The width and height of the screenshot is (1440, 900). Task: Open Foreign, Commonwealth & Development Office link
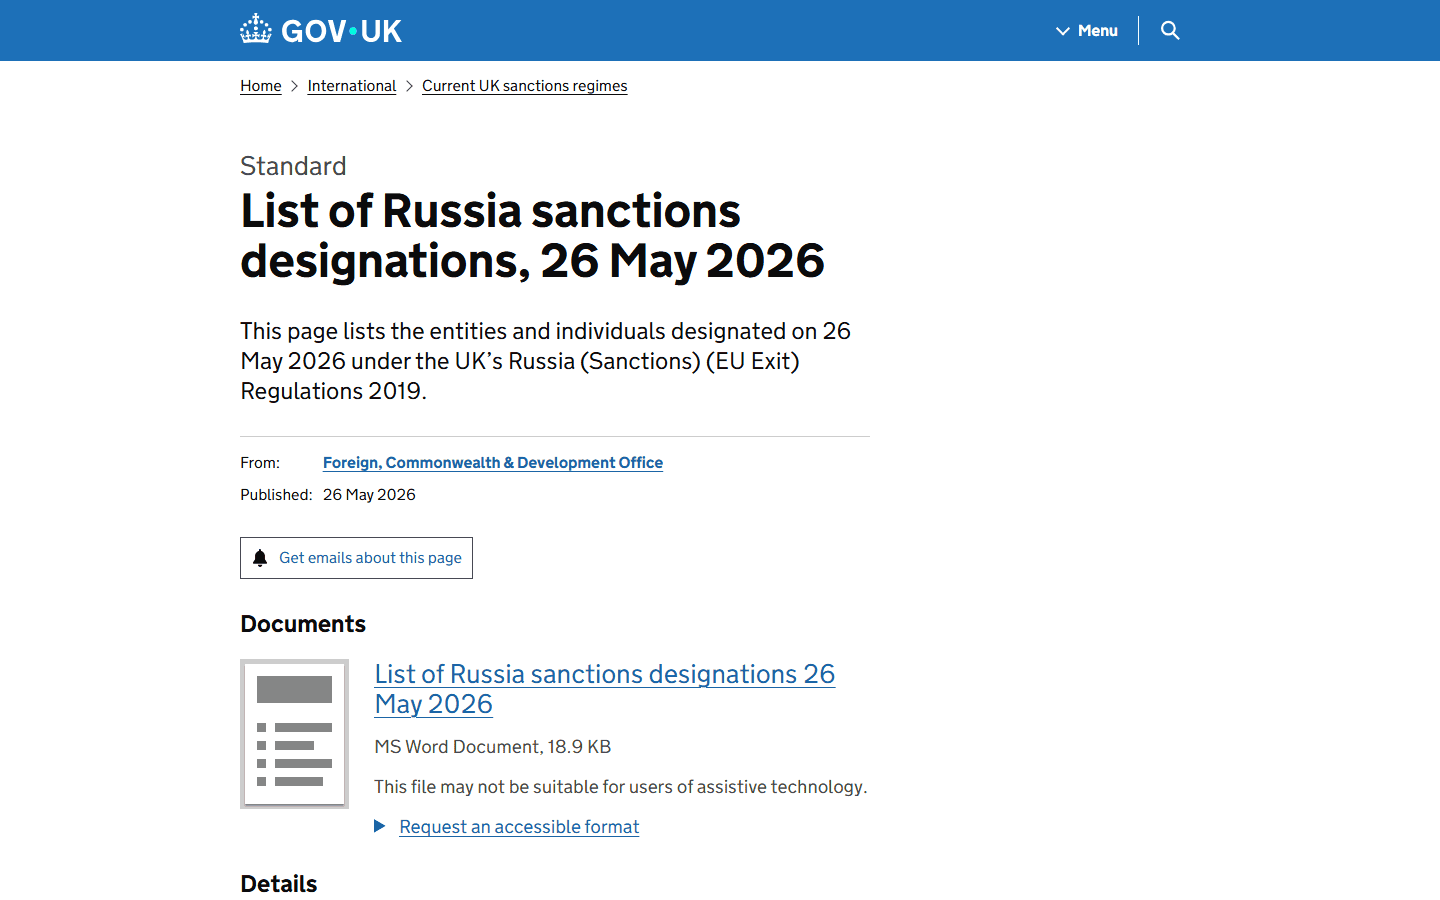(493, 462)
